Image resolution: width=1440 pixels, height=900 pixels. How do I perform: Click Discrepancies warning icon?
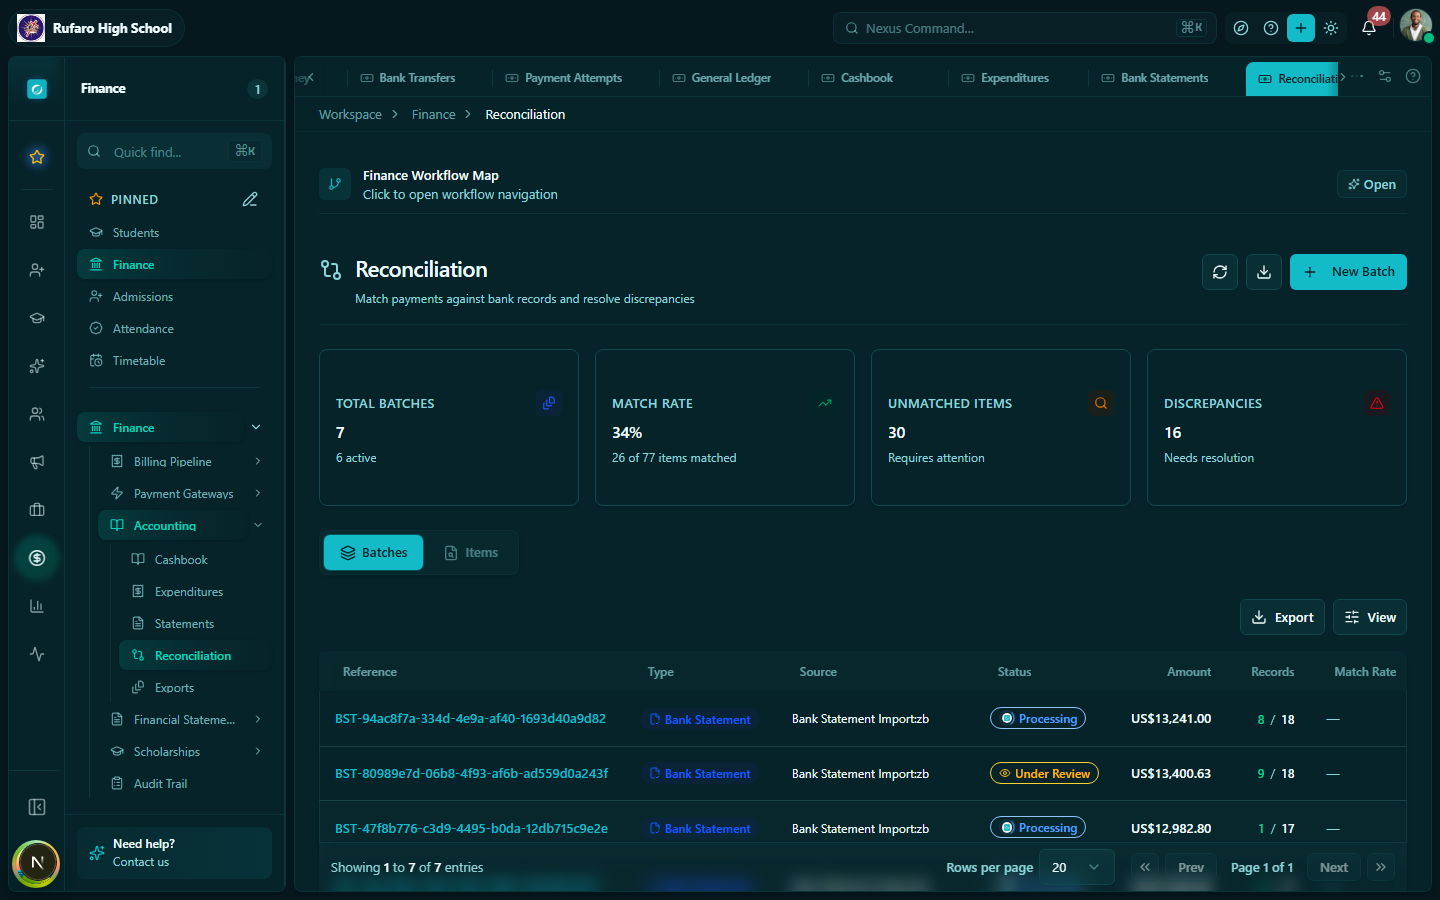click(x=1377, y=403)
